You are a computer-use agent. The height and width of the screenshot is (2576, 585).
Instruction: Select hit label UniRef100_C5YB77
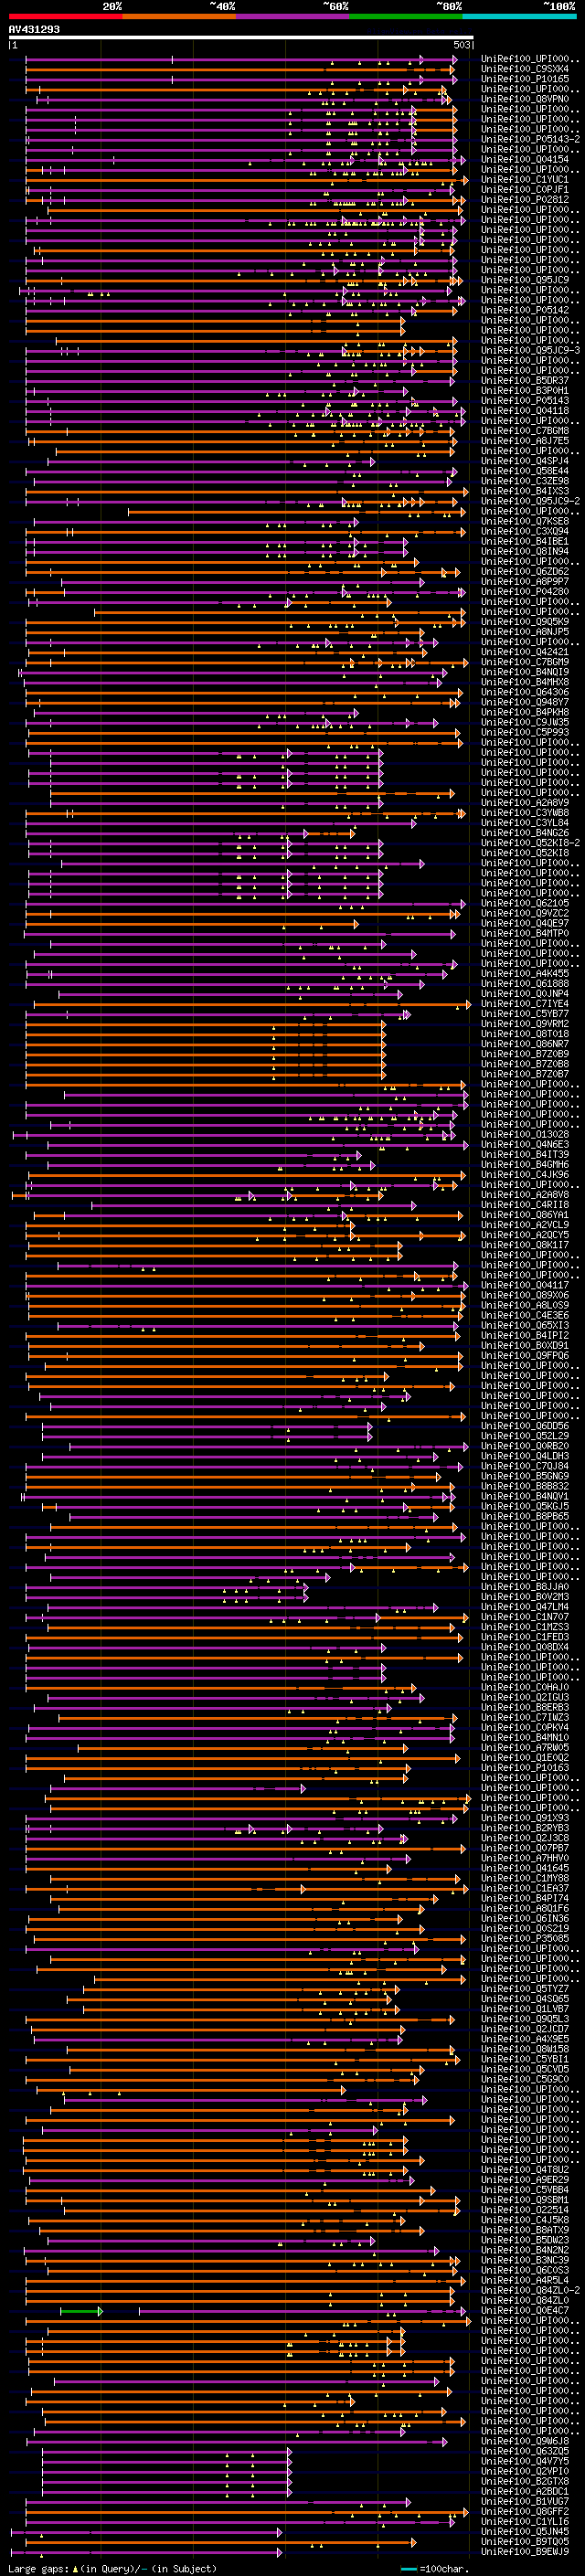pos(525,1014)
